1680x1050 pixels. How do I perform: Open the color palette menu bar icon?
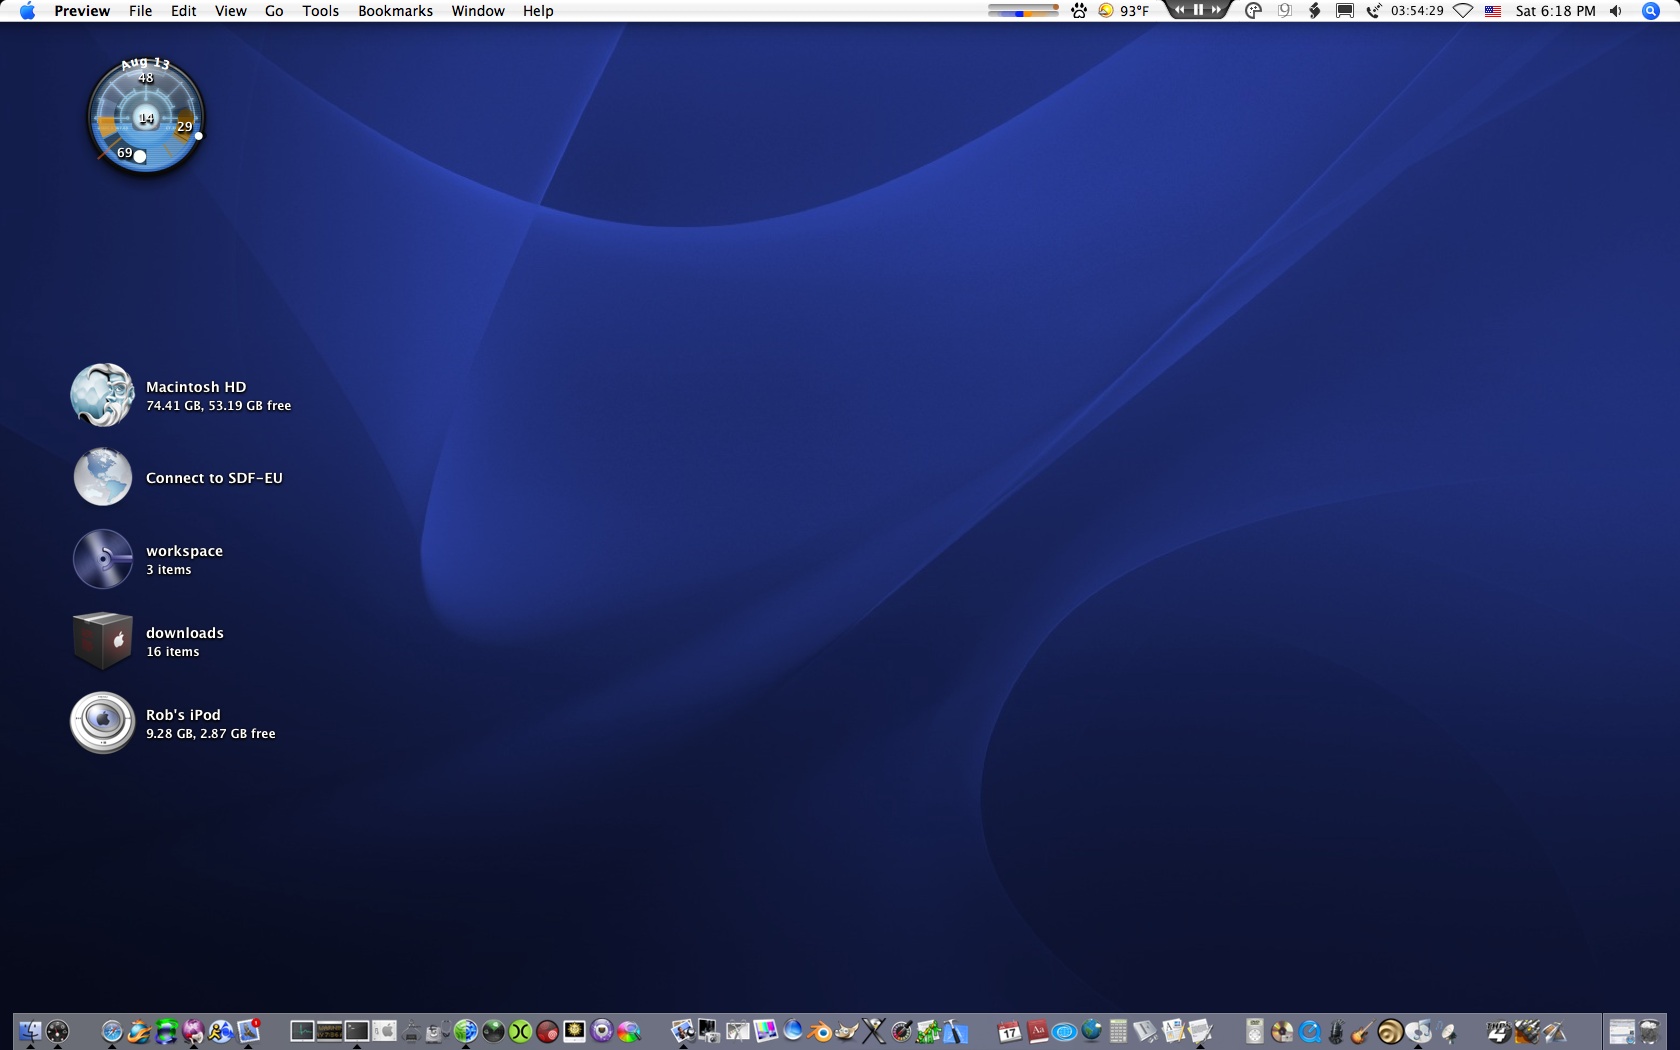[x=1254, y=11]
